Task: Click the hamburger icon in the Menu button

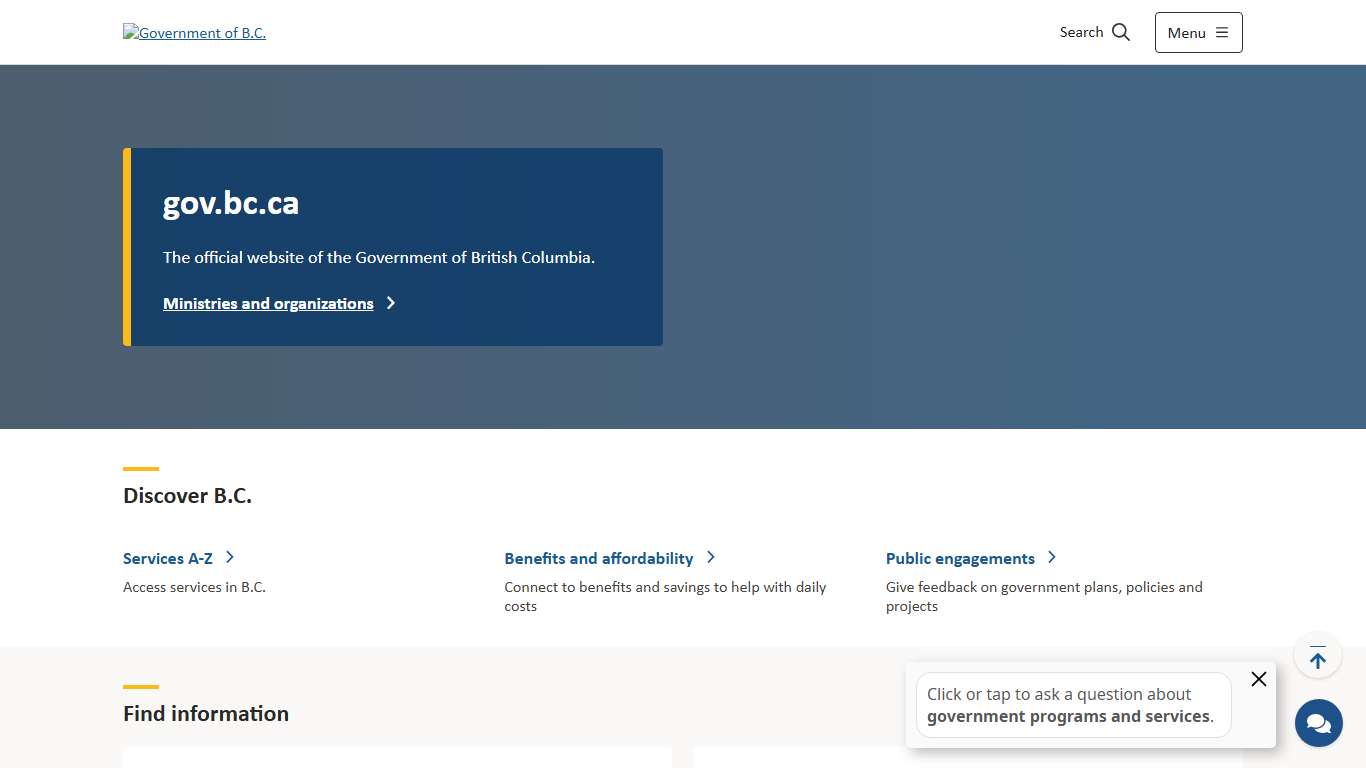Action: point(1221,33)
